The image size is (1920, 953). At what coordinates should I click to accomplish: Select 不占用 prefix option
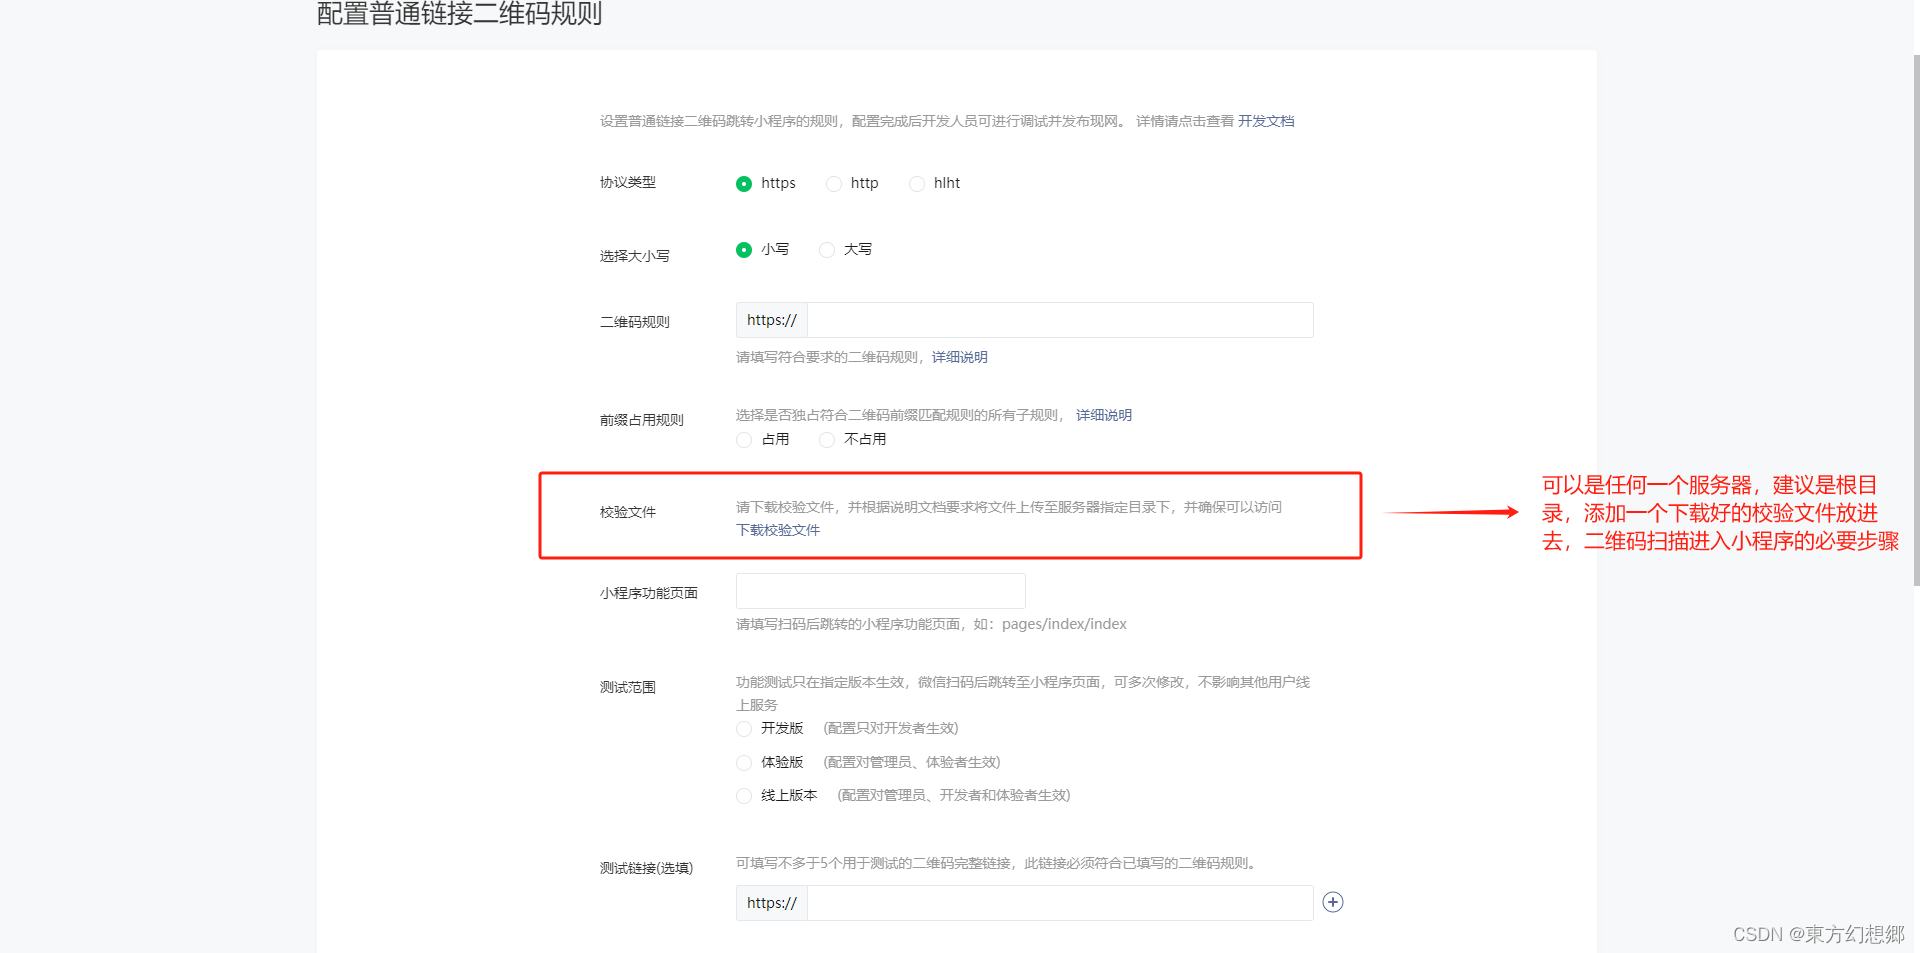[827, 440]
